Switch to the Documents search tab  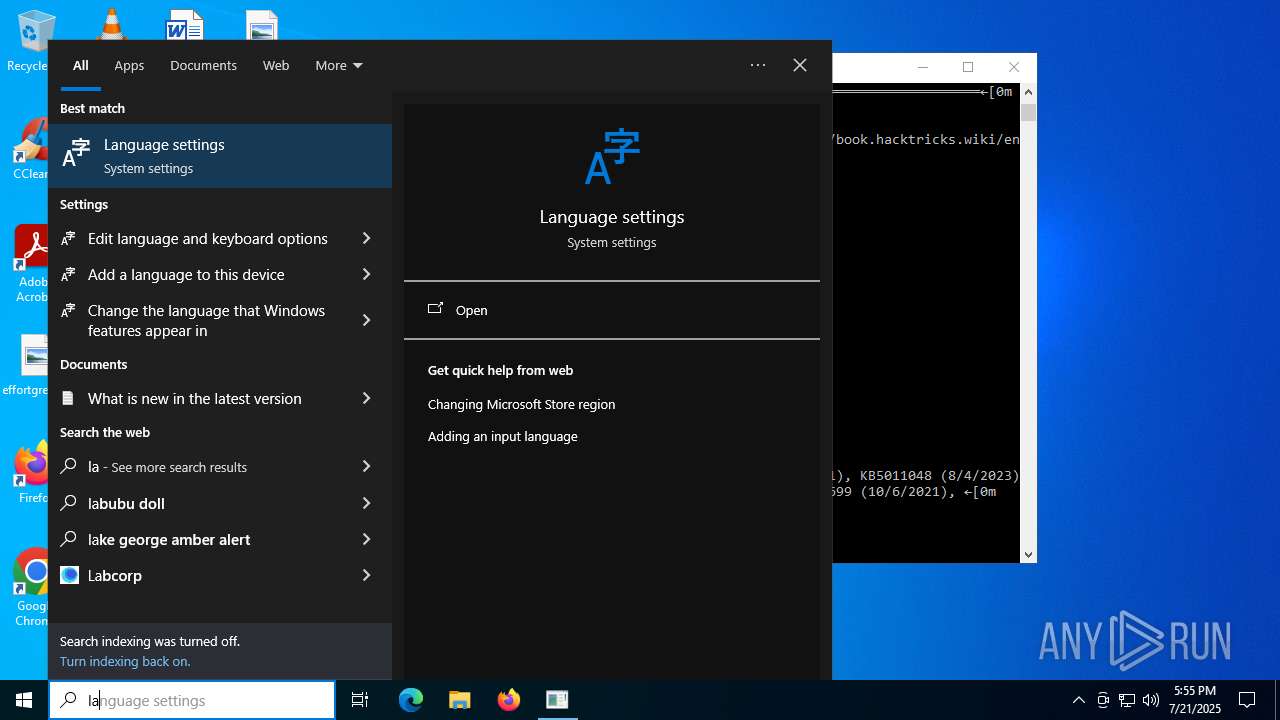(x=203, y=65)
